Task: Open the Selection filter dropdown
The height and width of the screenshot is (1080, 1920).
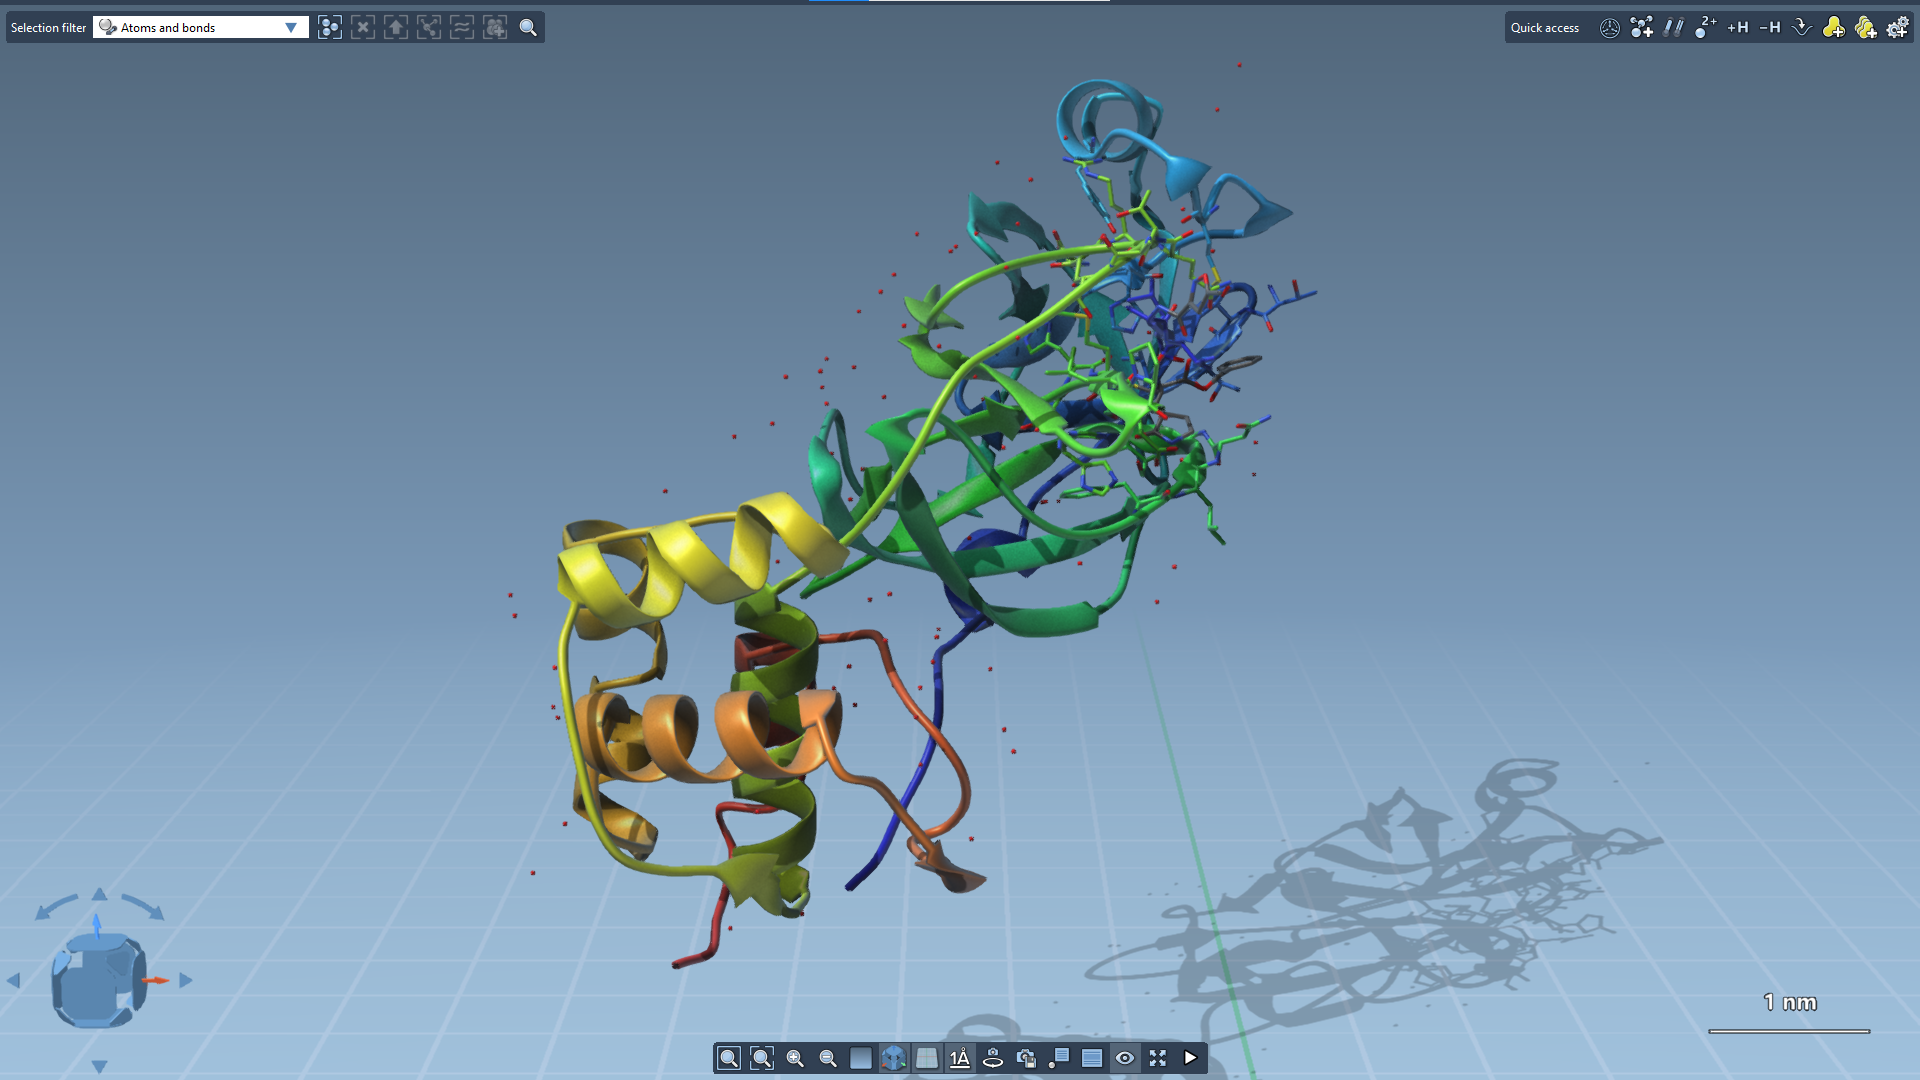Action: pyautogui.click(x=200, y=28)
